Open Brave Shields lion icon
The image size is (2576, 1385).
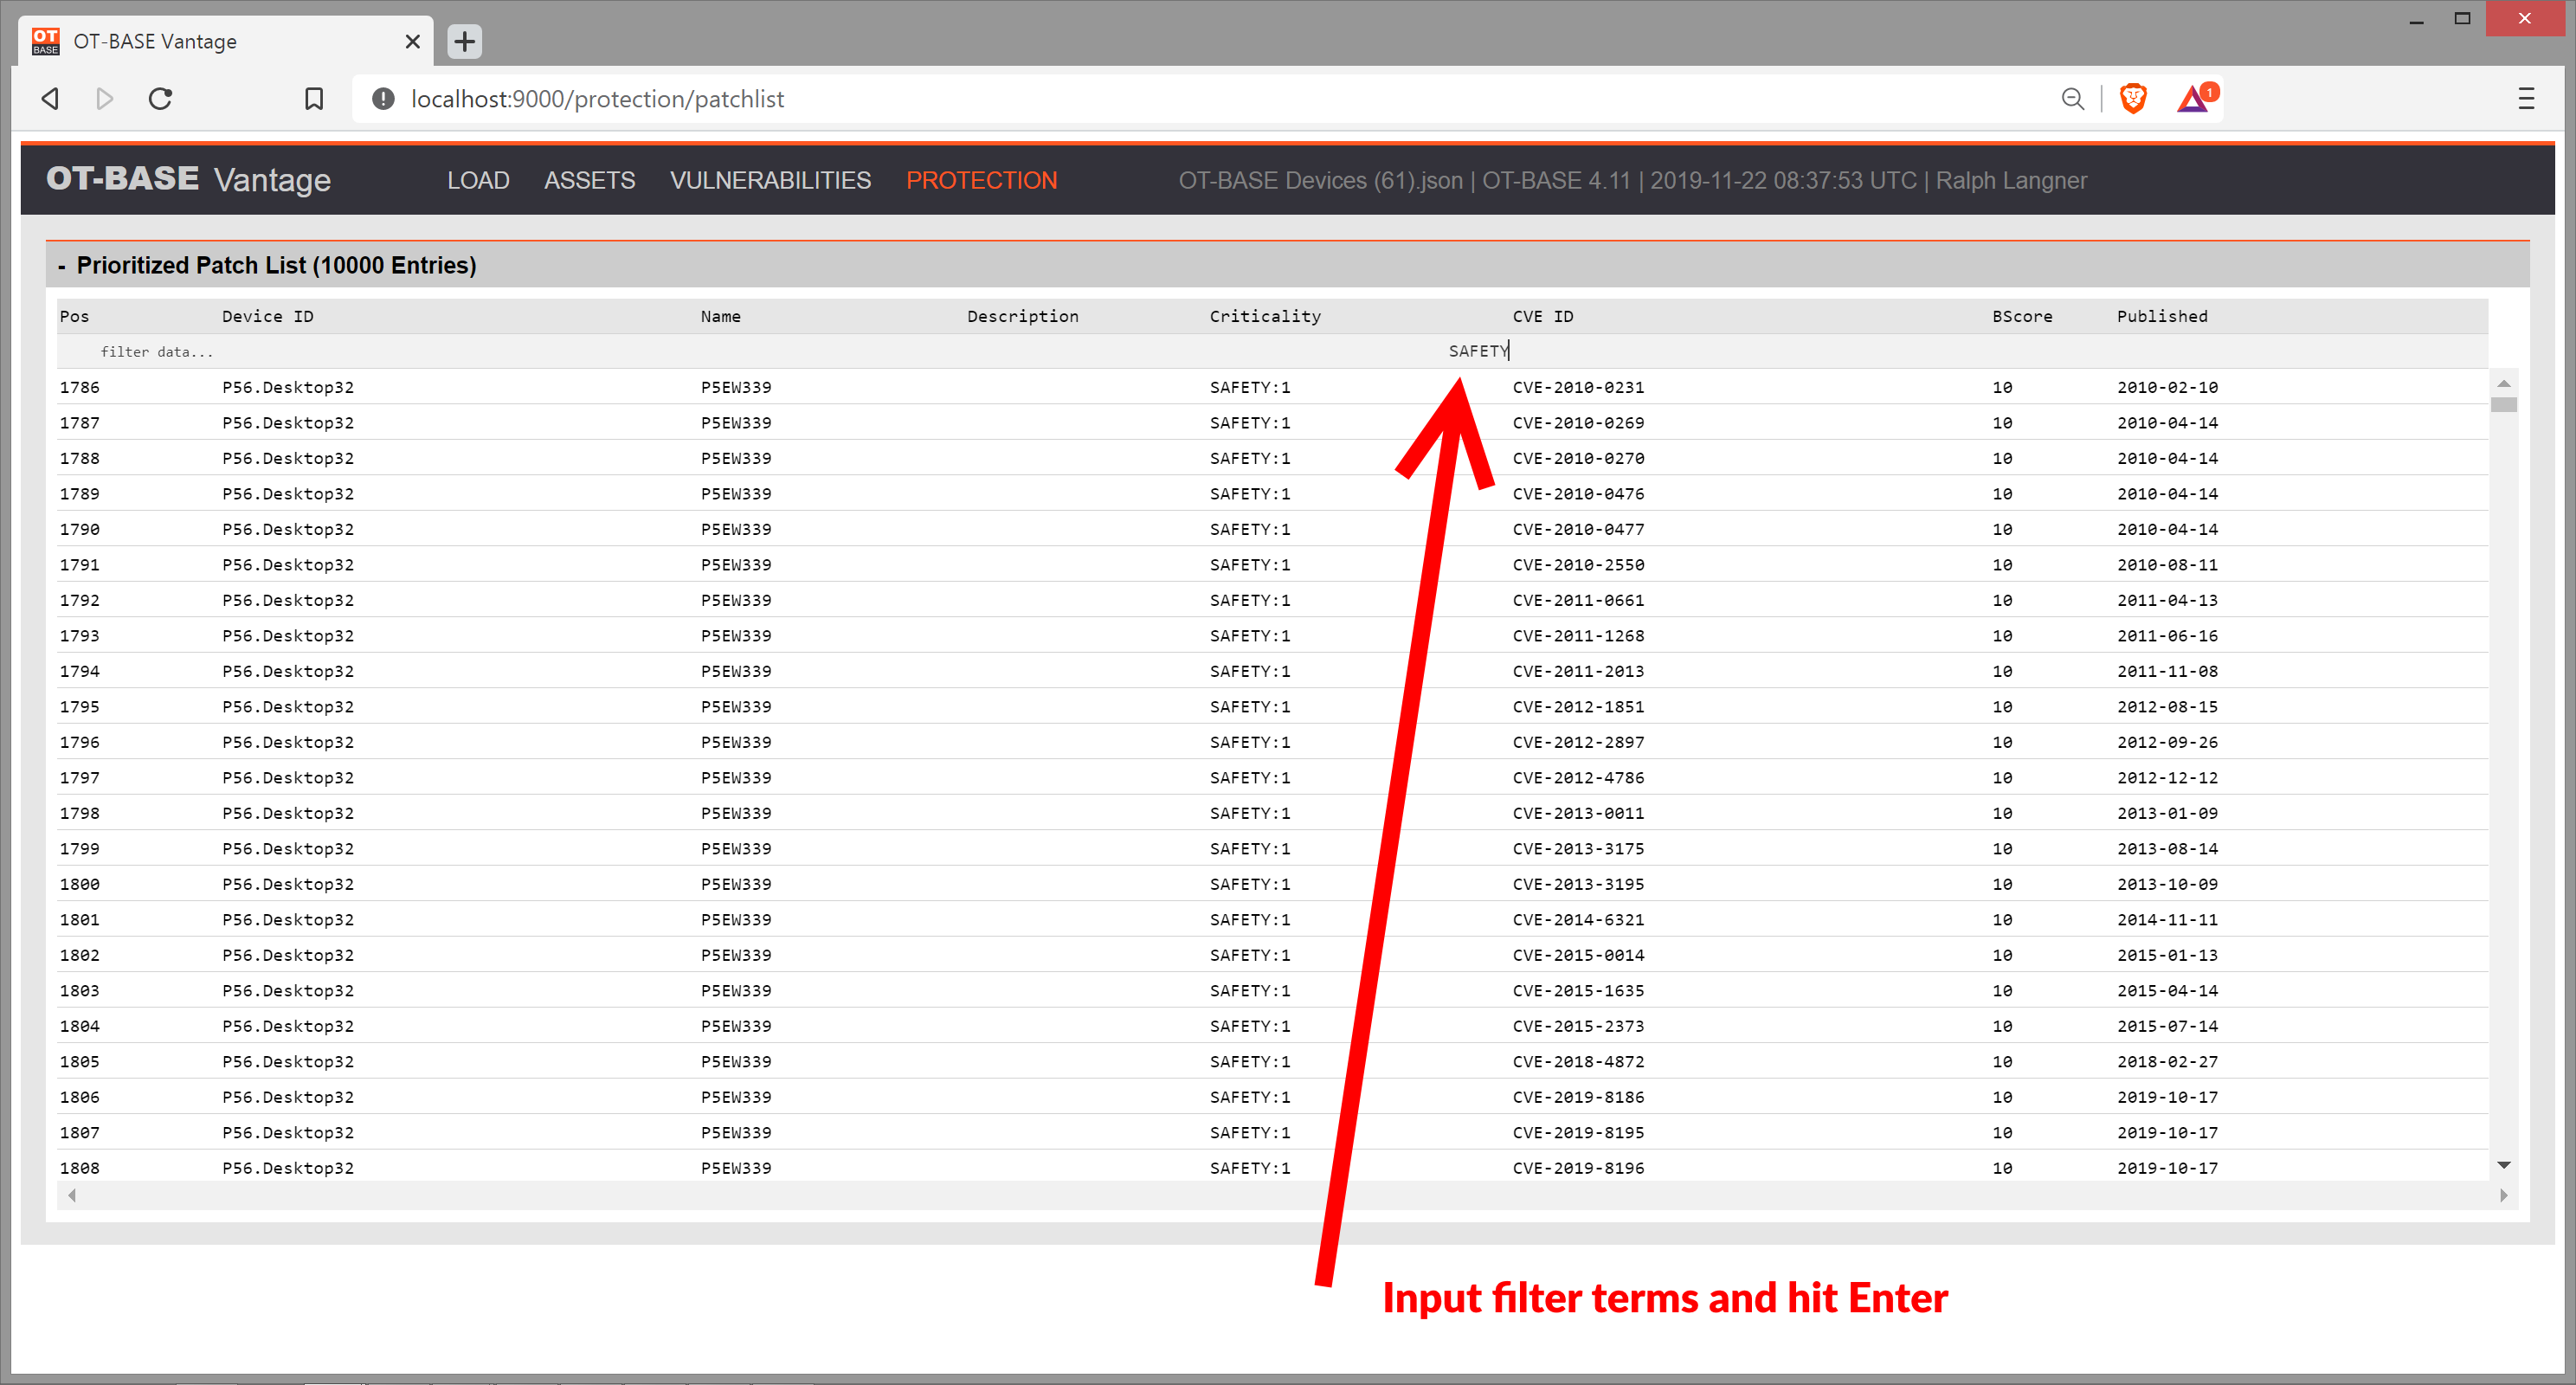2133,99
